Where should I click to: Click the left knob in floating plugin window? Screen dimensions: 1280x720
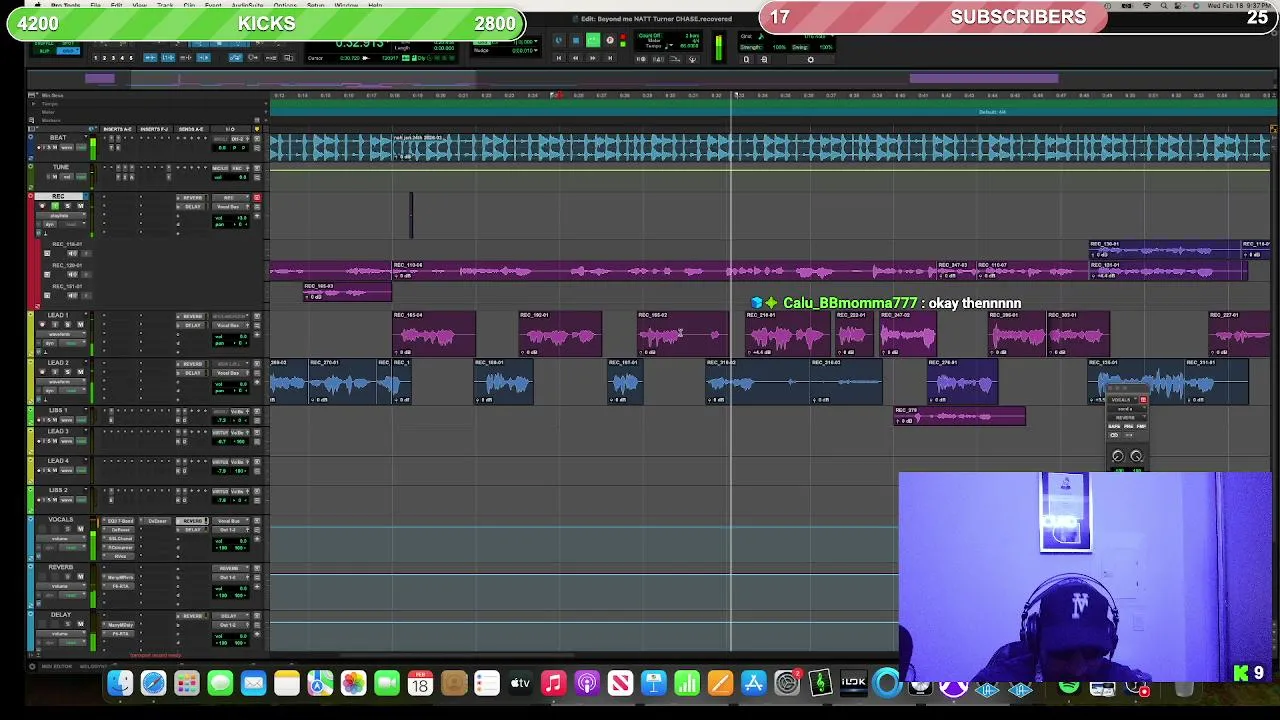[1118, 456]
